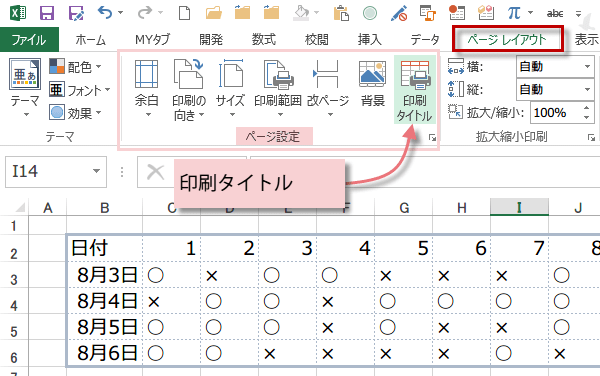Click the pi equation icon
Image resolution: width=600 pixels, height=376 pixels.
514,13
